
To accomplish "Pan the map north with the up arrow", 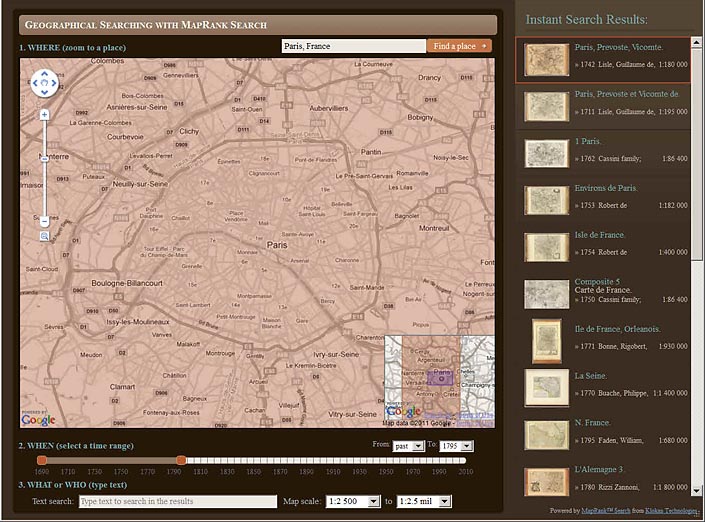I will point(44,73).
